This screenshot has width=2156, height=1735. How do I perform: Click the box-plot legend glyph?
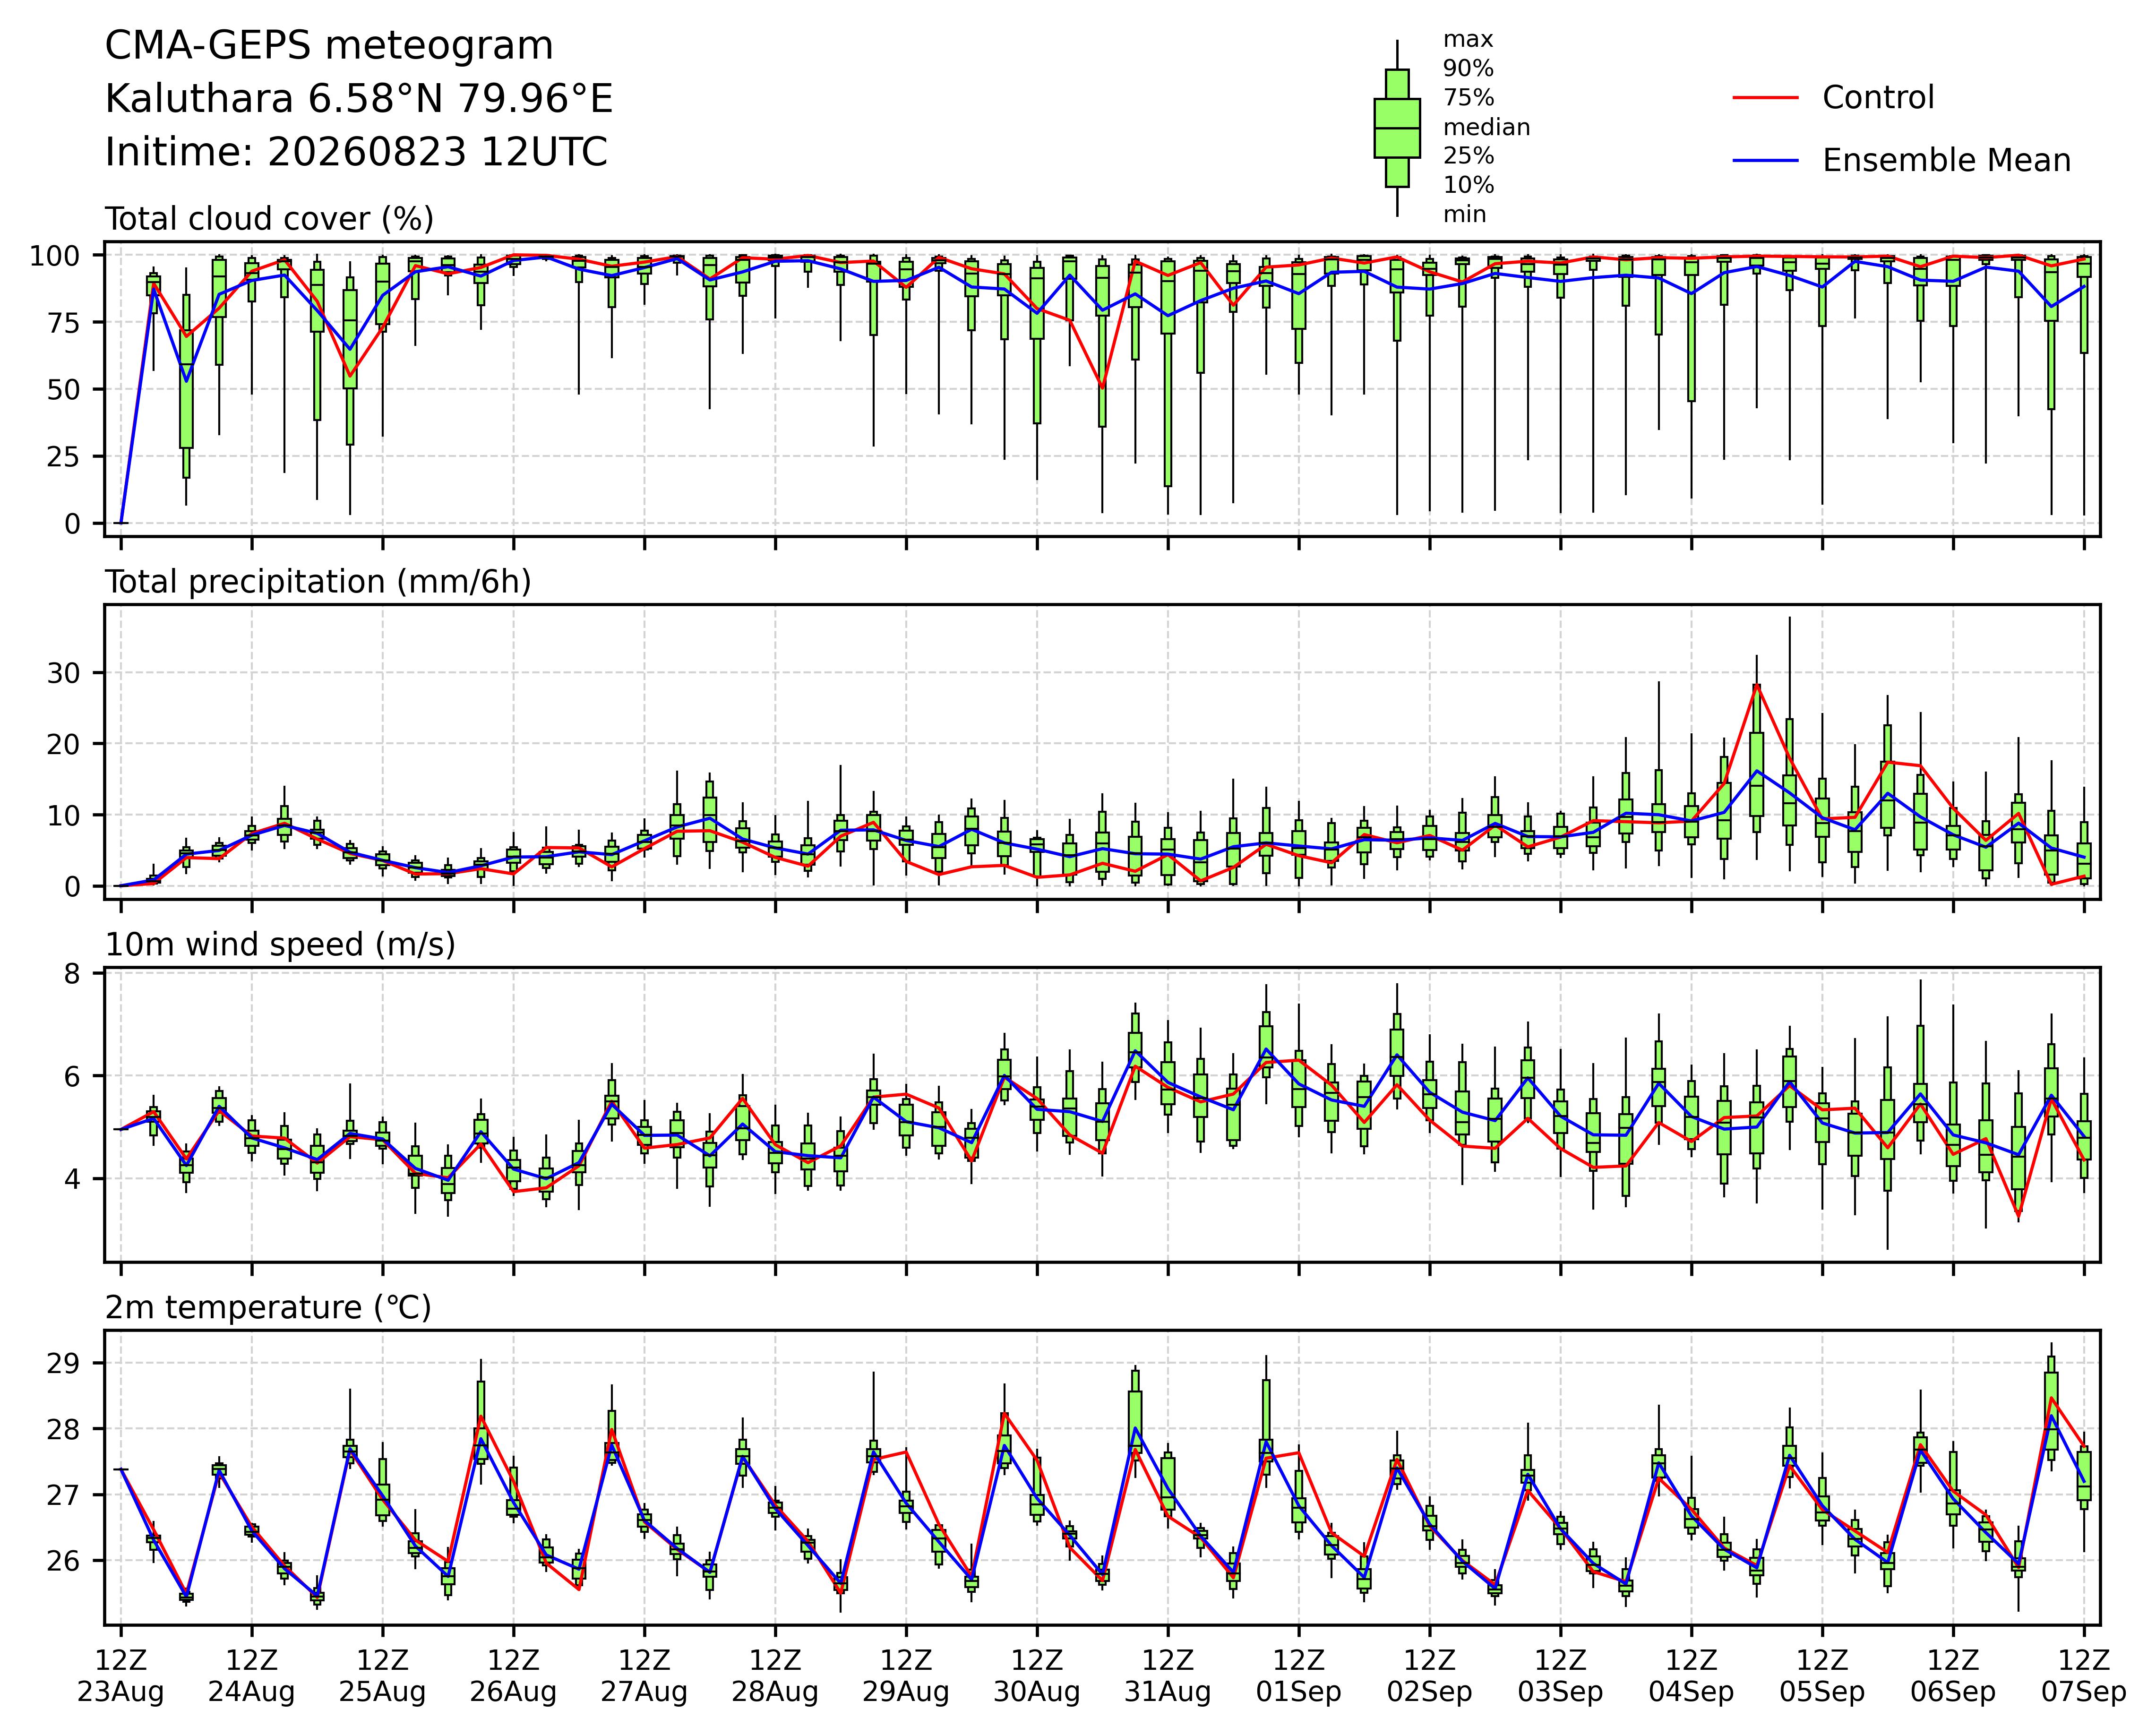(1397, 128)
